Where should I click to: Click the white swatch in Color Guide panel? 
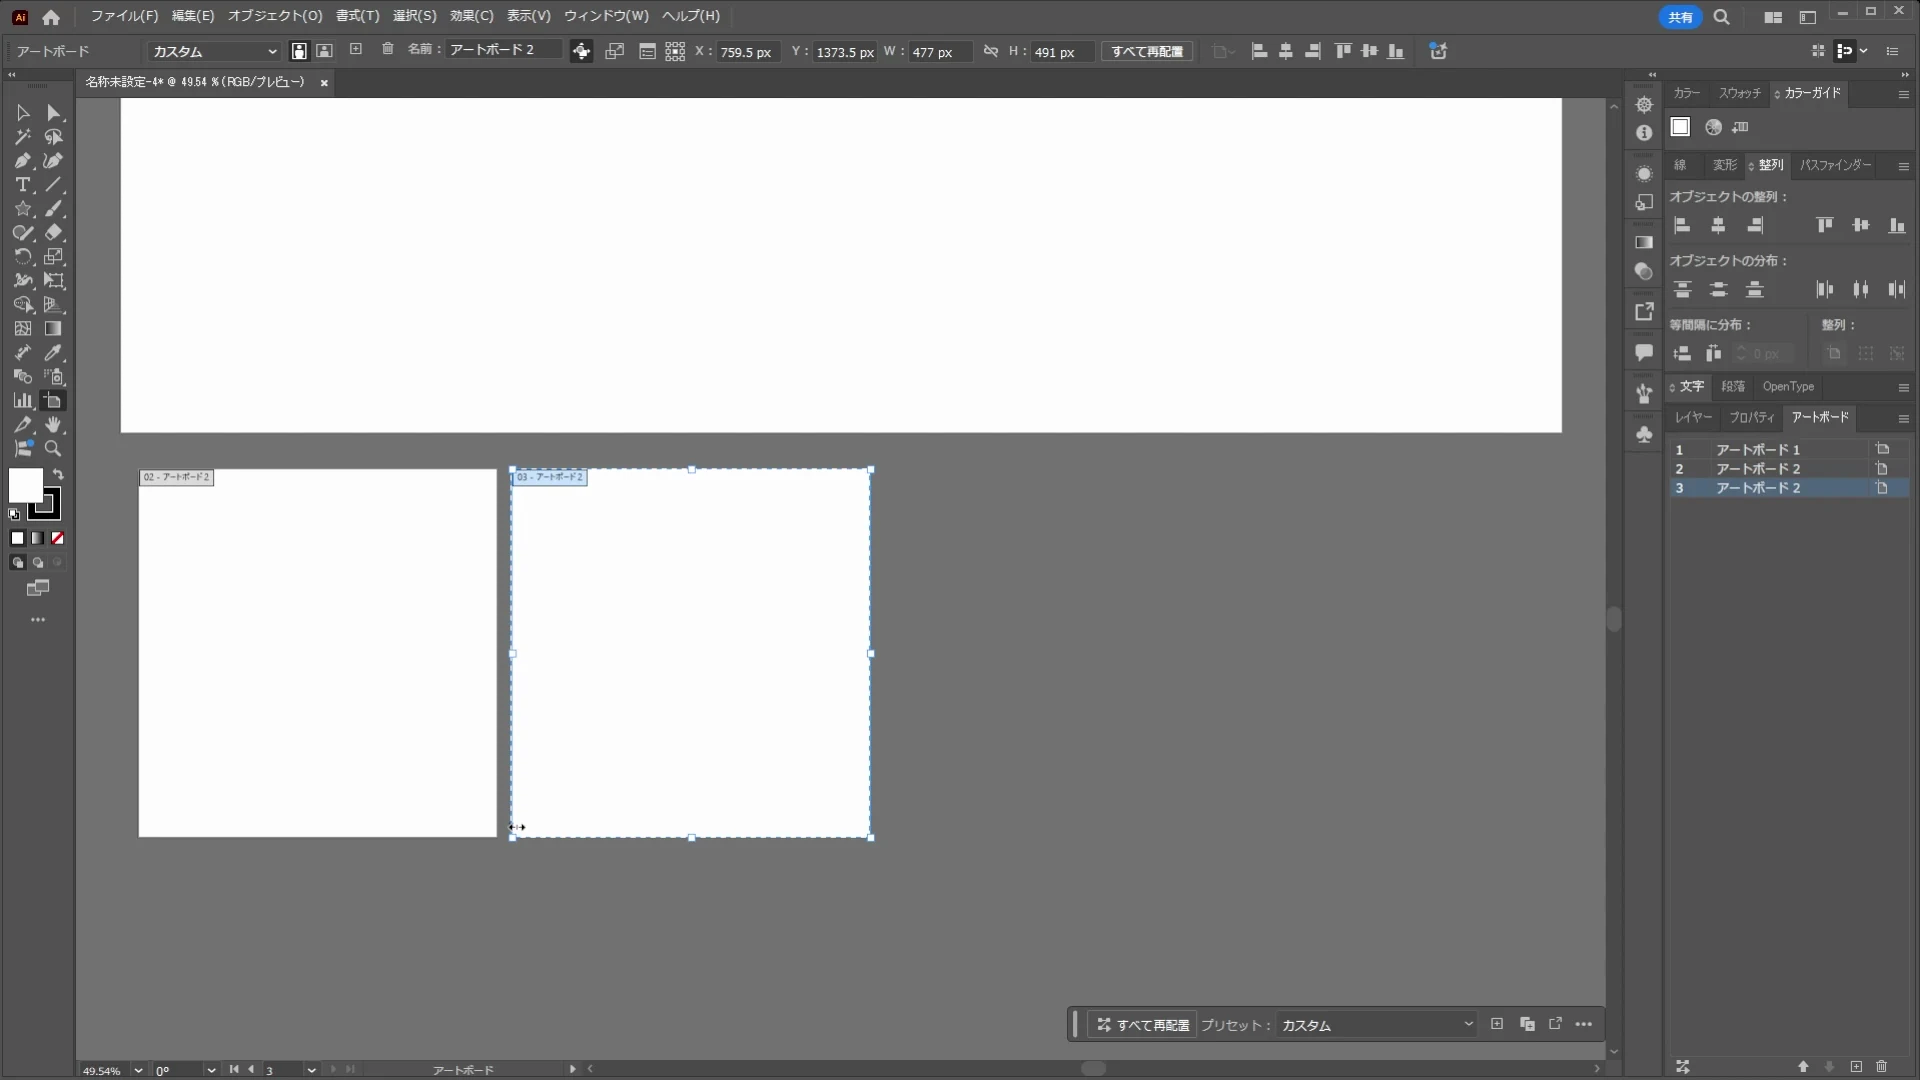1680,127
